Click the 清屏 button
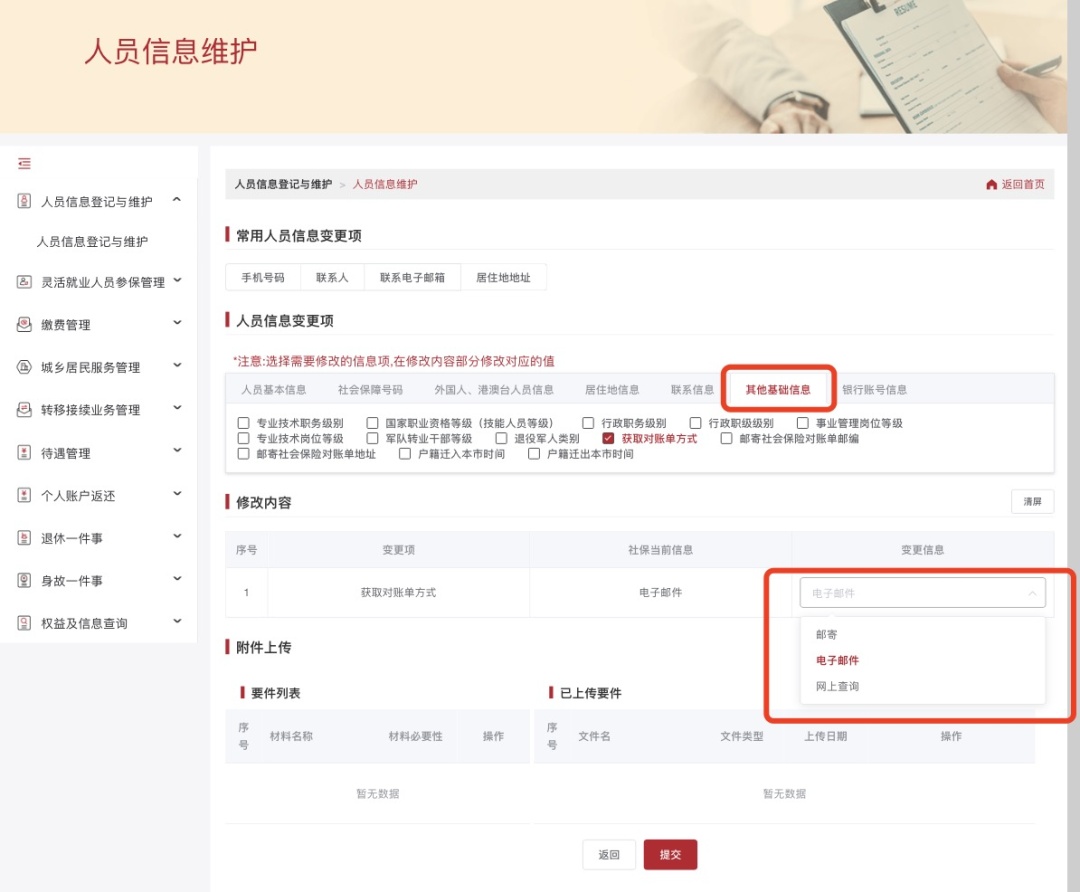Image resolution: width=1080 pixels, height=892 pixels. 1032,501
